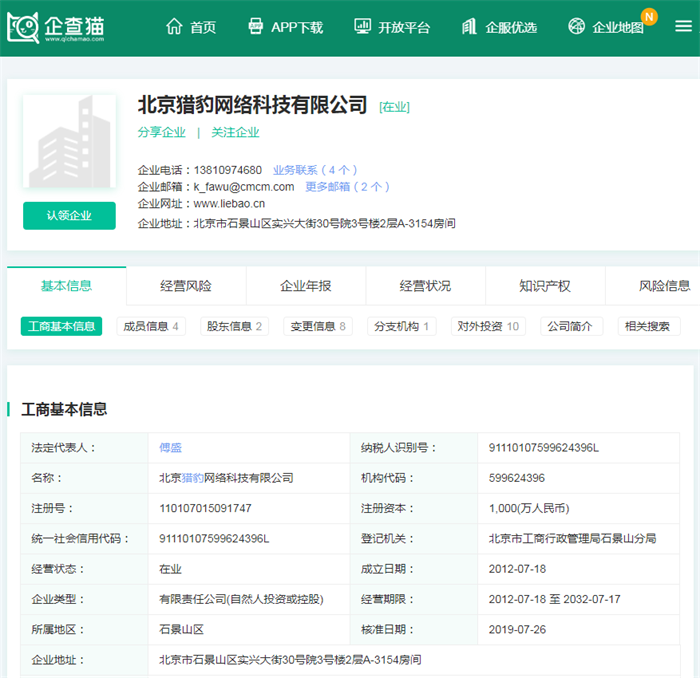Viewport: 700px width, 678px height.
Task: Open 企业地图 in the top navigation
Action: coord(618,27)
